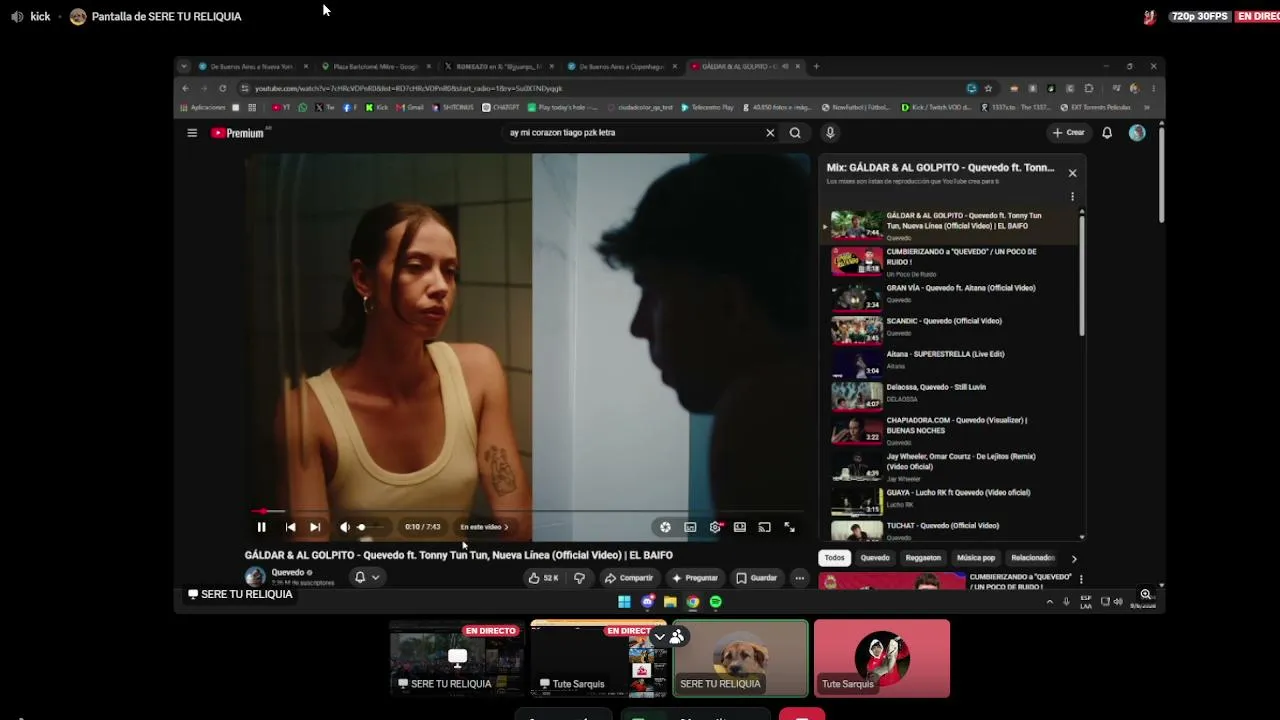The height and width of the screenshot is (720, 1280).
Task: Click the Crear button
Action: coord(1069,133)
